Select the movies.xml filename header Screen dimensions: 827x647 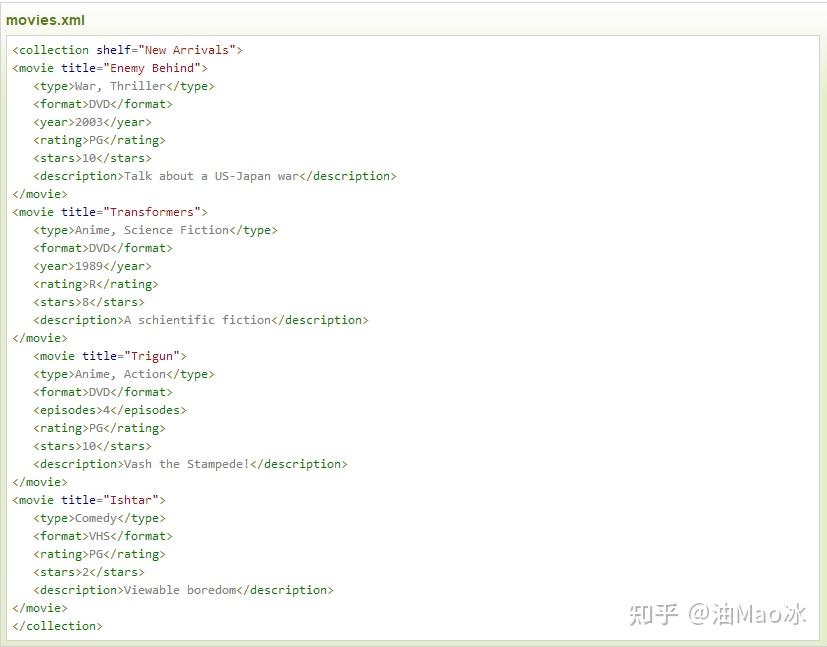(45, 20)
